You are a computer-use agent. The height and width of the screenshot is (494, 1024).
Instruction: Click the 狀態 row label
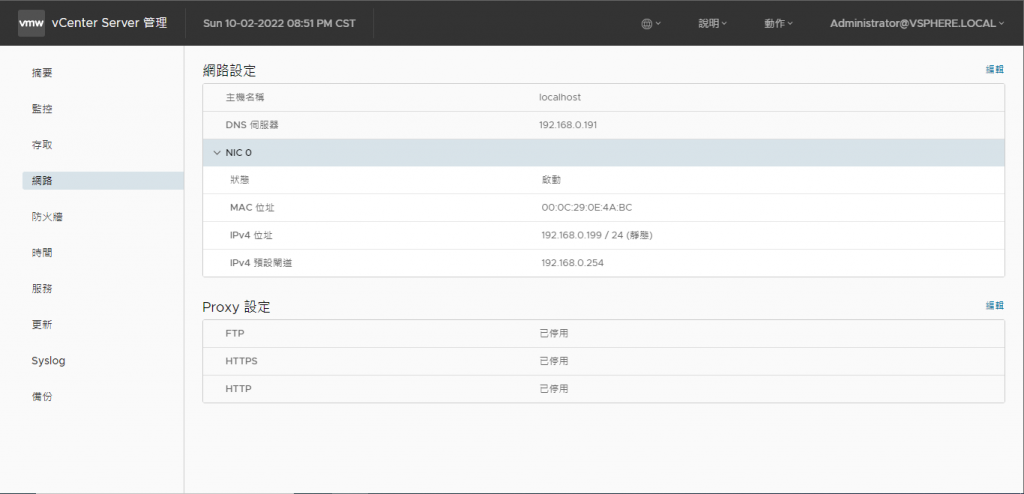[x=239, y=180]
